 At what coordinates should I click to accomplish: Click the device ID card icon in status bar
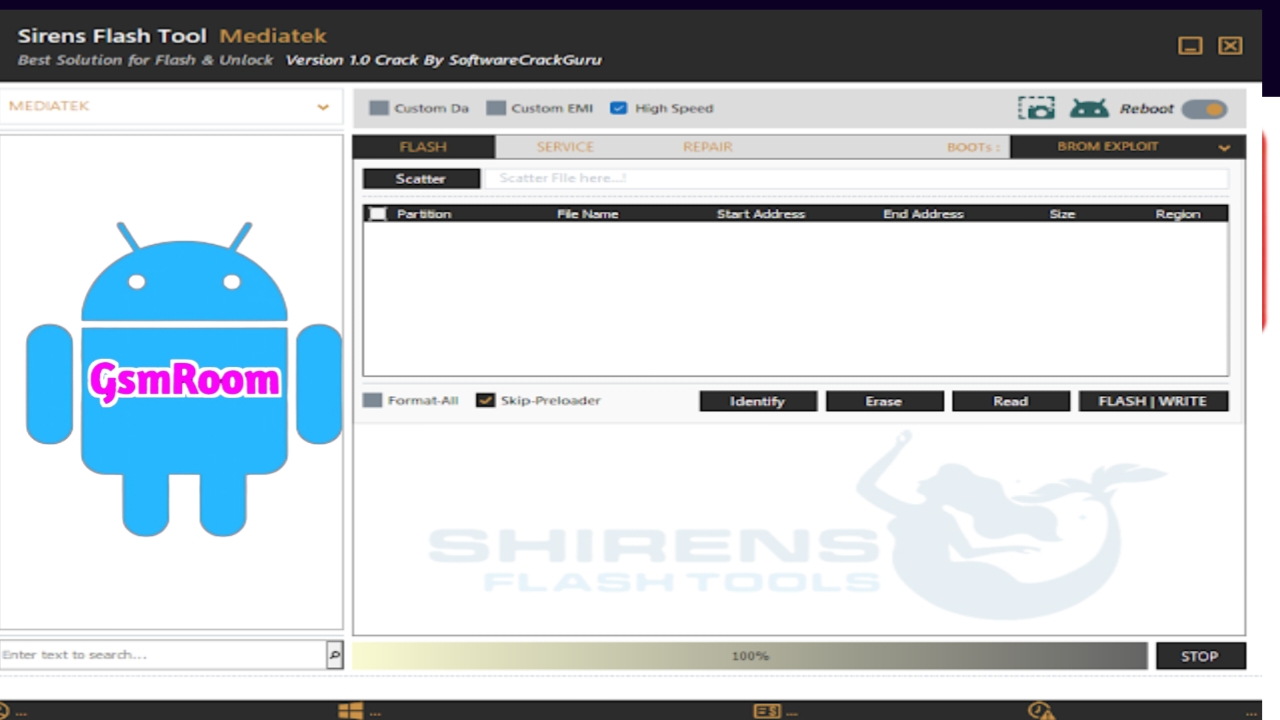point(767,711)
